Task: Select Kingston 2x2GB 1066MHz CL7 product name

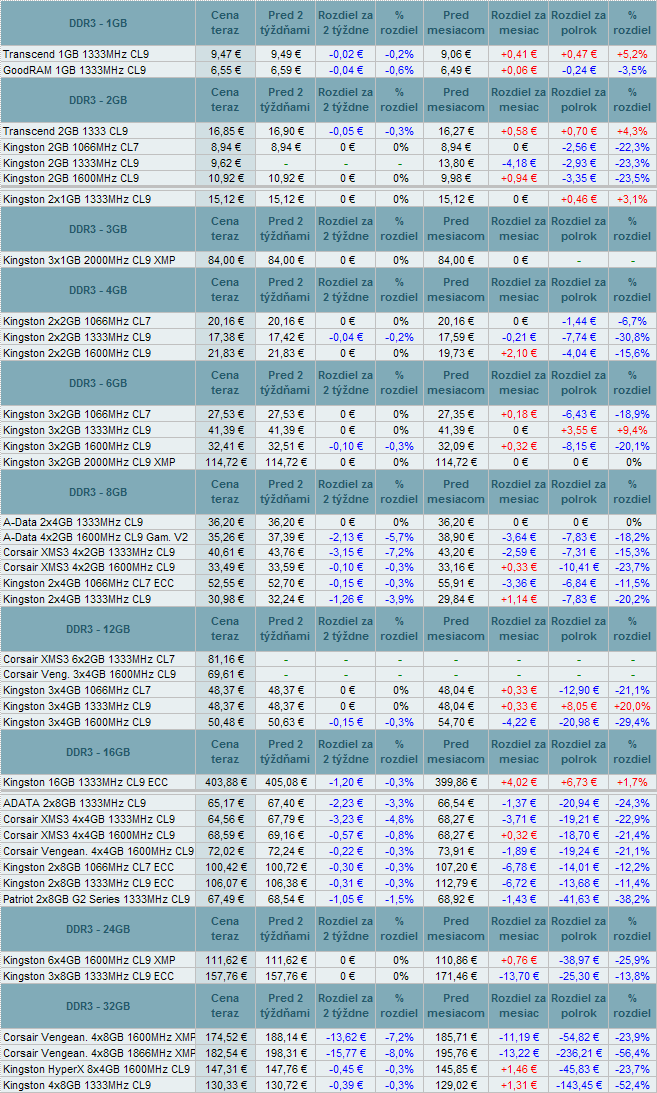Action: 77,321
